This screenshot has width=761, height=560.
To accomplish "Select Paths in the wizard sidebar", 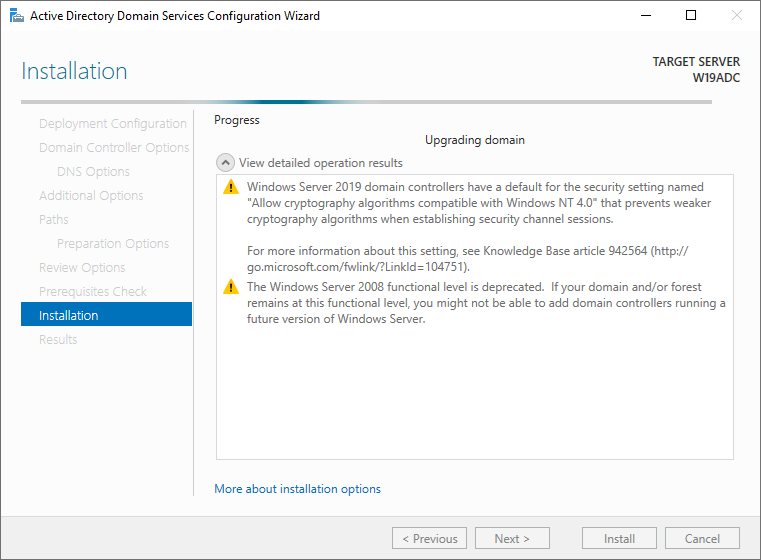I will tap(53, 219).
